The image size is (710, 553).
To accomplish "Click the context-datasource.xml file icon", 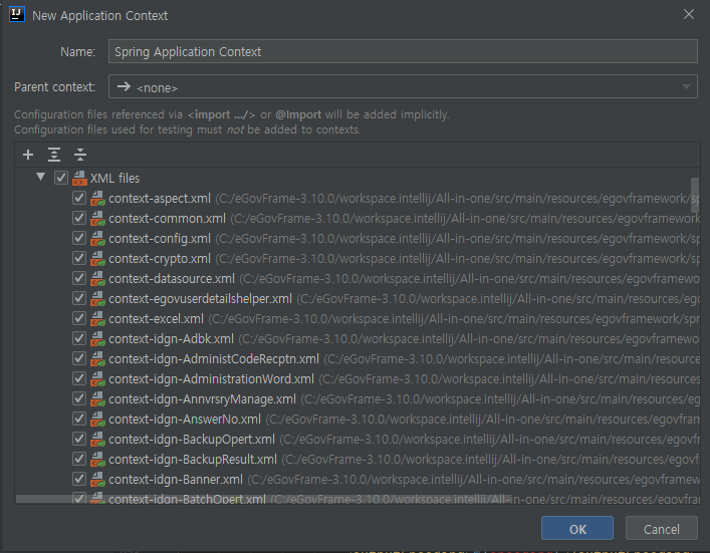I will 97,278.
